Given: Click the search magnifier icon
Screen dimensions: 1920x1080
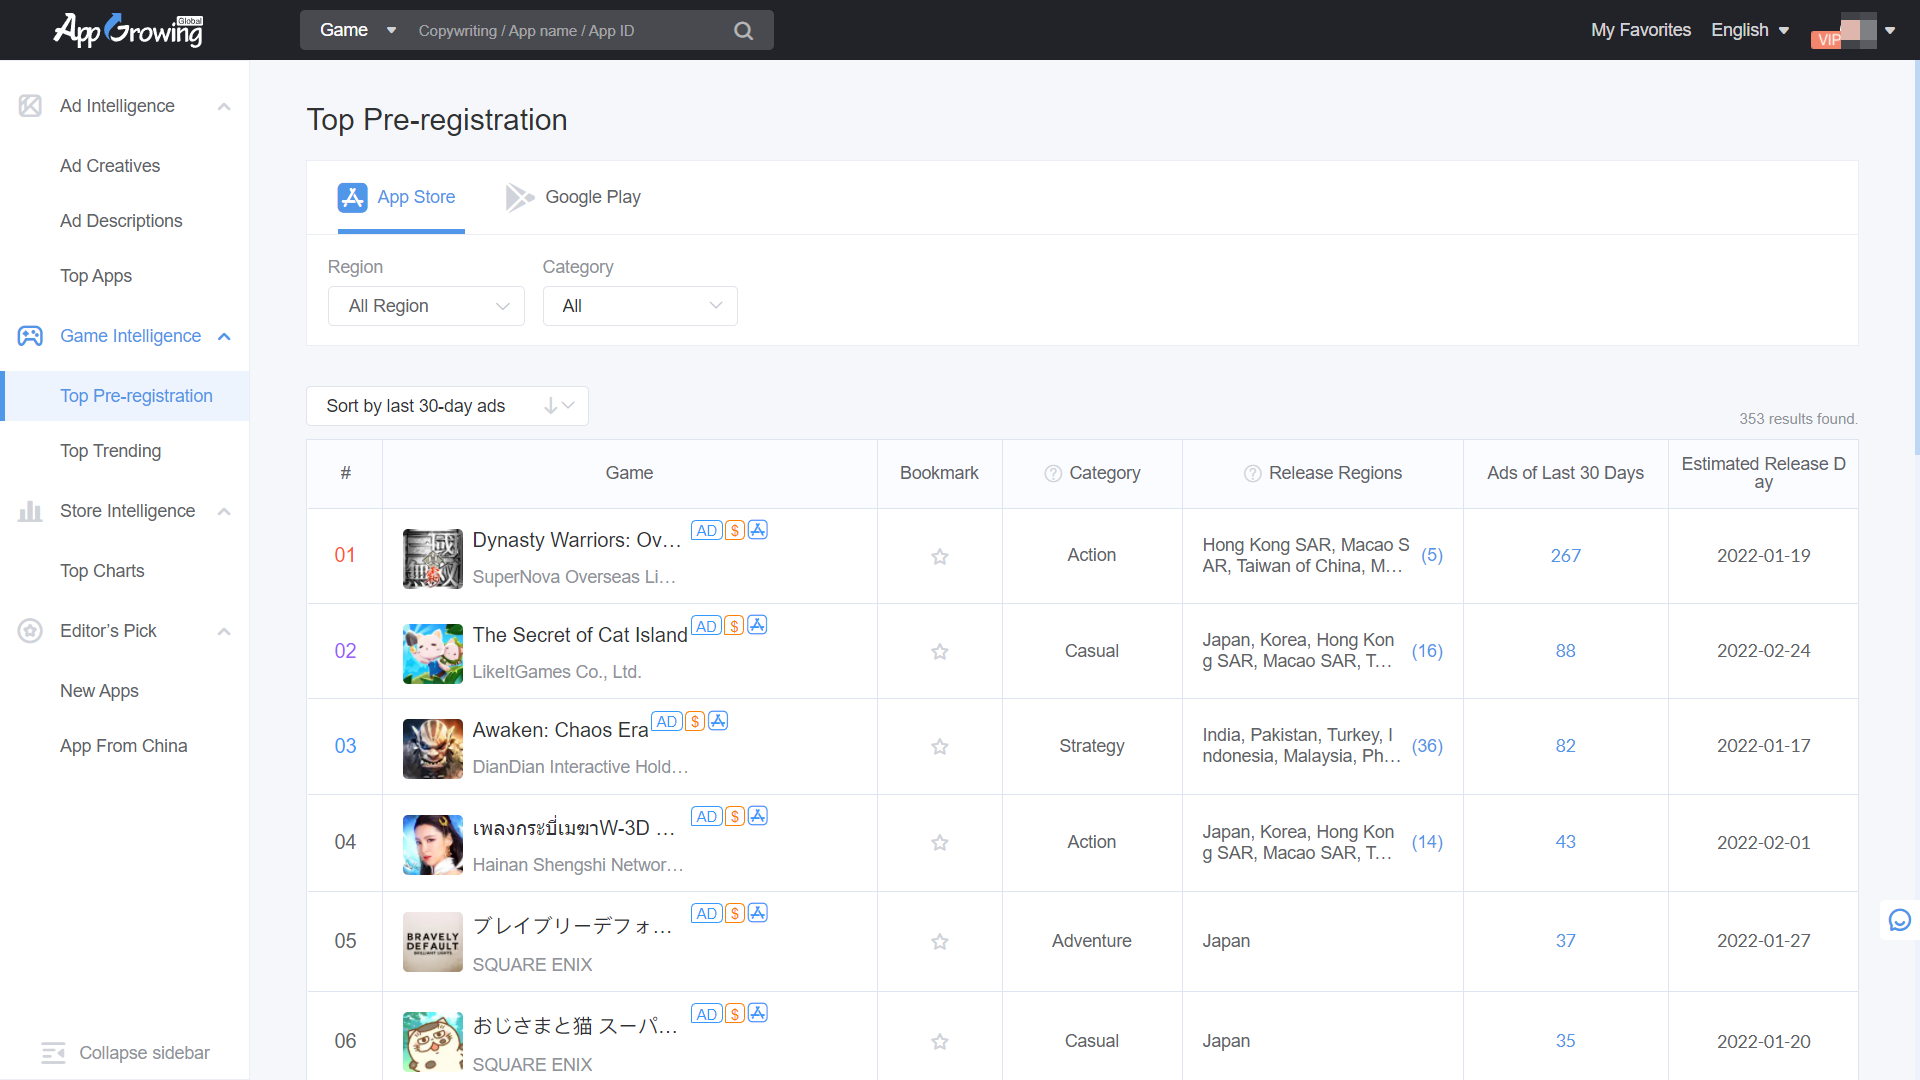Looking at the screenshot, I should click(x=743, y=31).
